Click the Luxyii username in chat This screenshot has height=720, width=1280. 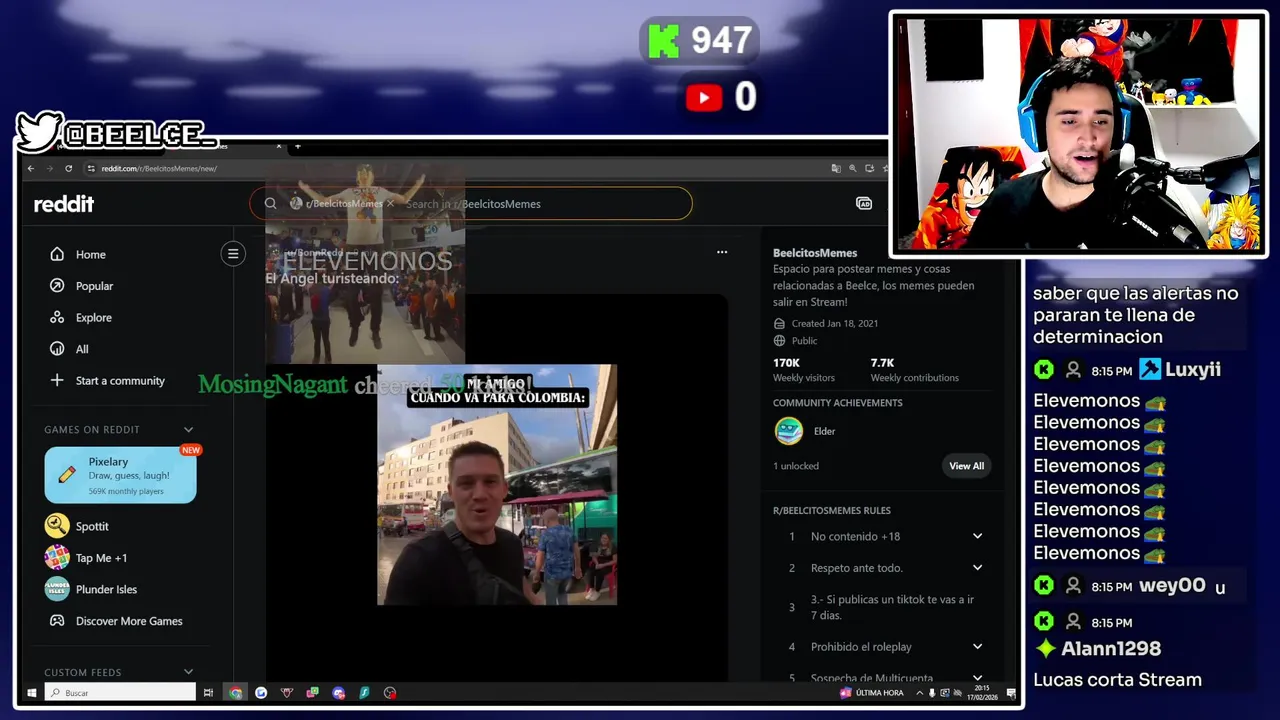point(1193,369)
